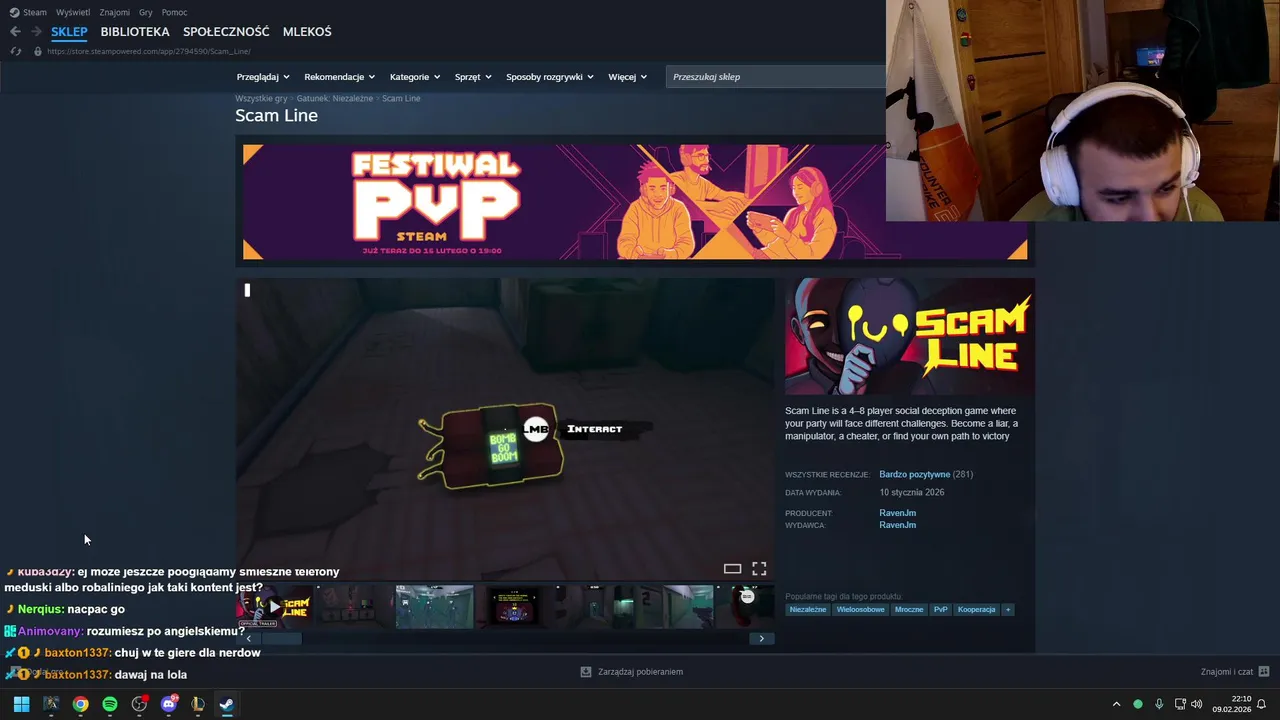The width and height of the screenshot is (1280, 720).
Task: Toggle theater mode on the video player
Action: click(732, 569)
